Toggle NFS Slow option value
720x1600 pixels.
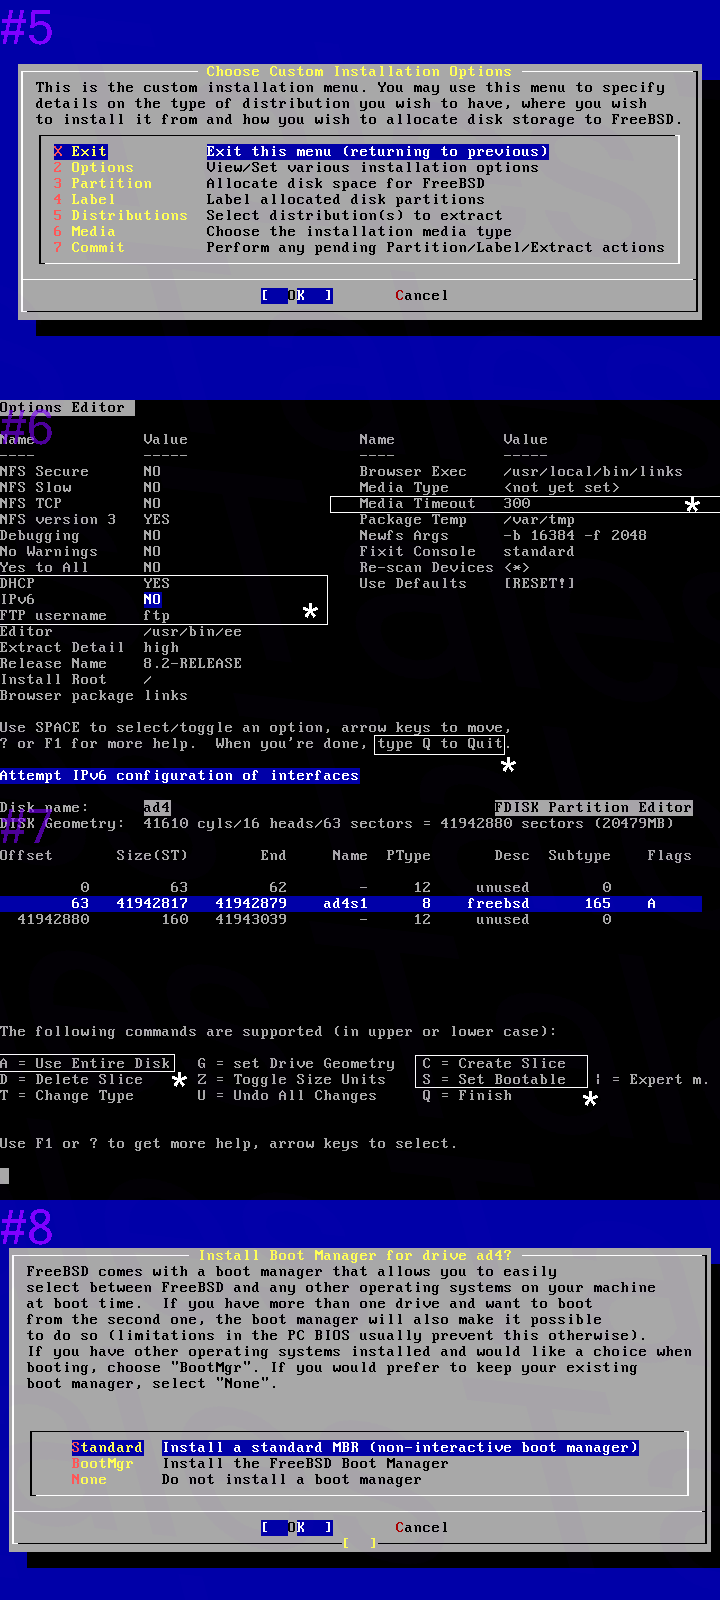click(152, 488)
